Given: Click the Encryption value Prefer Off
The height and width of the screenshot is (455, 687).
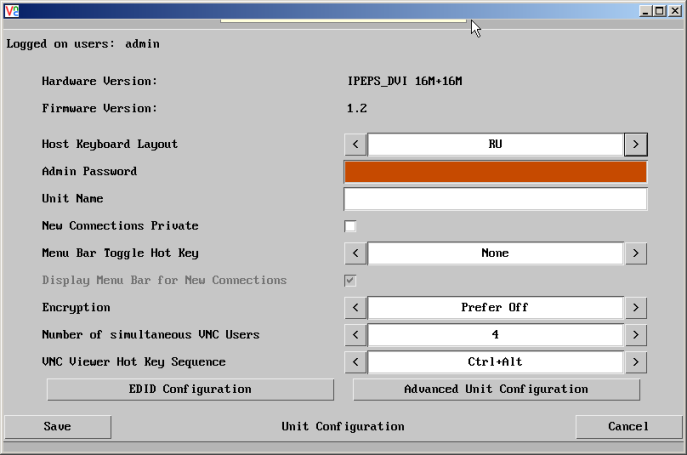Looking at the screenshot, I should point(495,307).
